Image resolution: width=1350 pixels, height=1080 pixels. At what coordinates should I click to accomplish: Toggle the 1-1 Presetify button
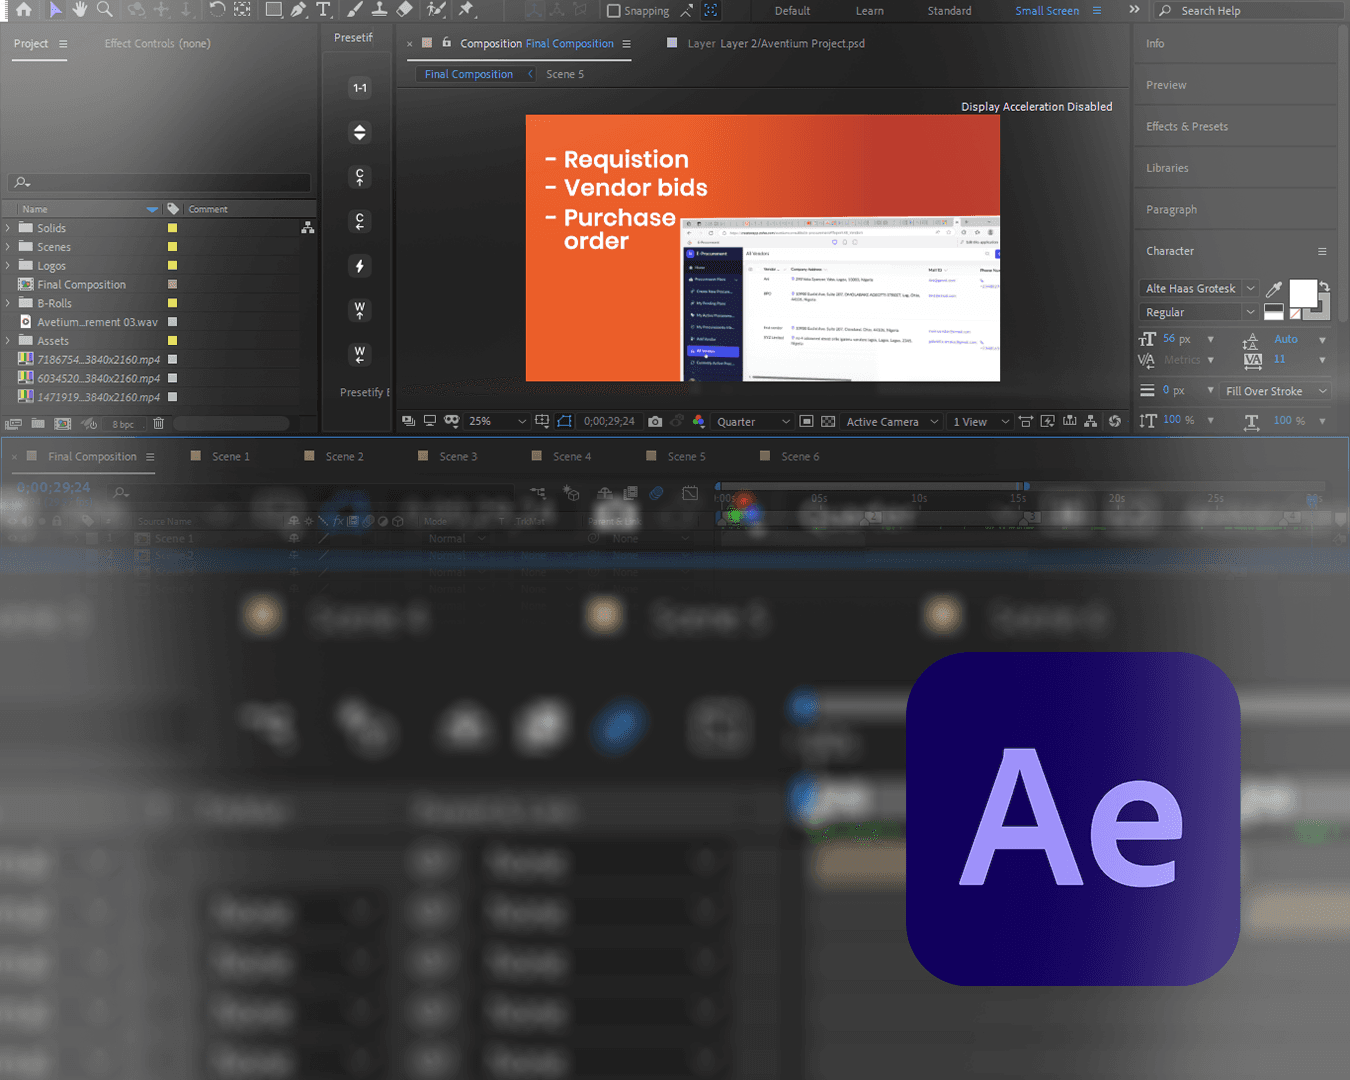[360, 88]
